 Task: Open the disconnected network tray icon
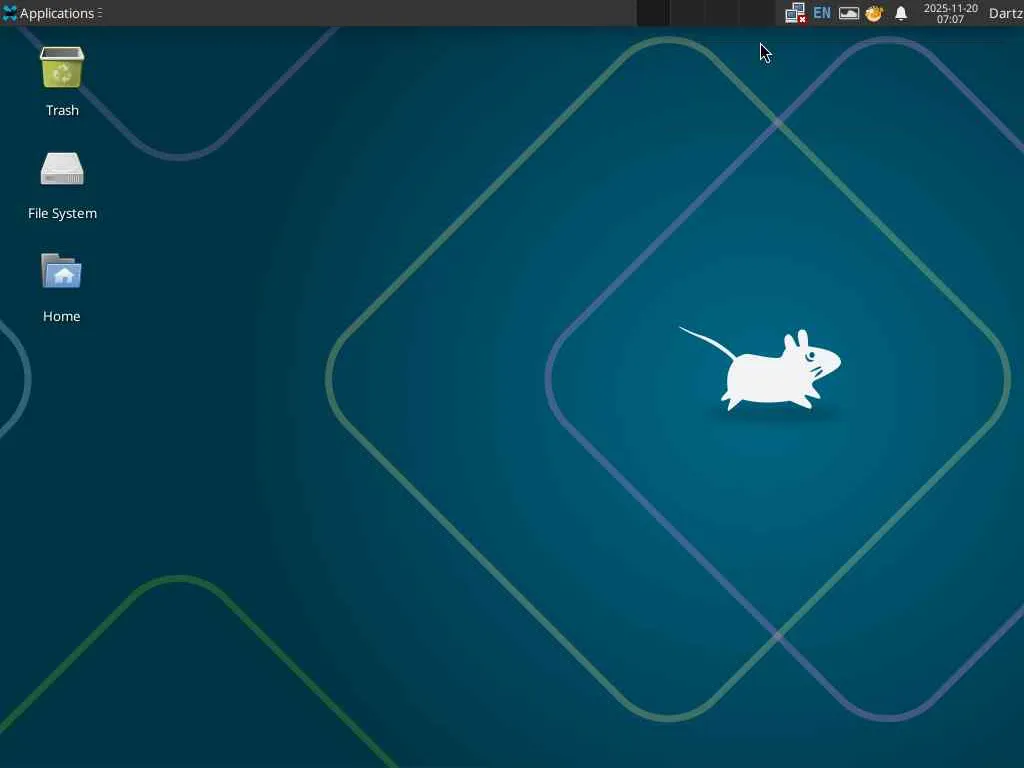(x=795, y=13)
